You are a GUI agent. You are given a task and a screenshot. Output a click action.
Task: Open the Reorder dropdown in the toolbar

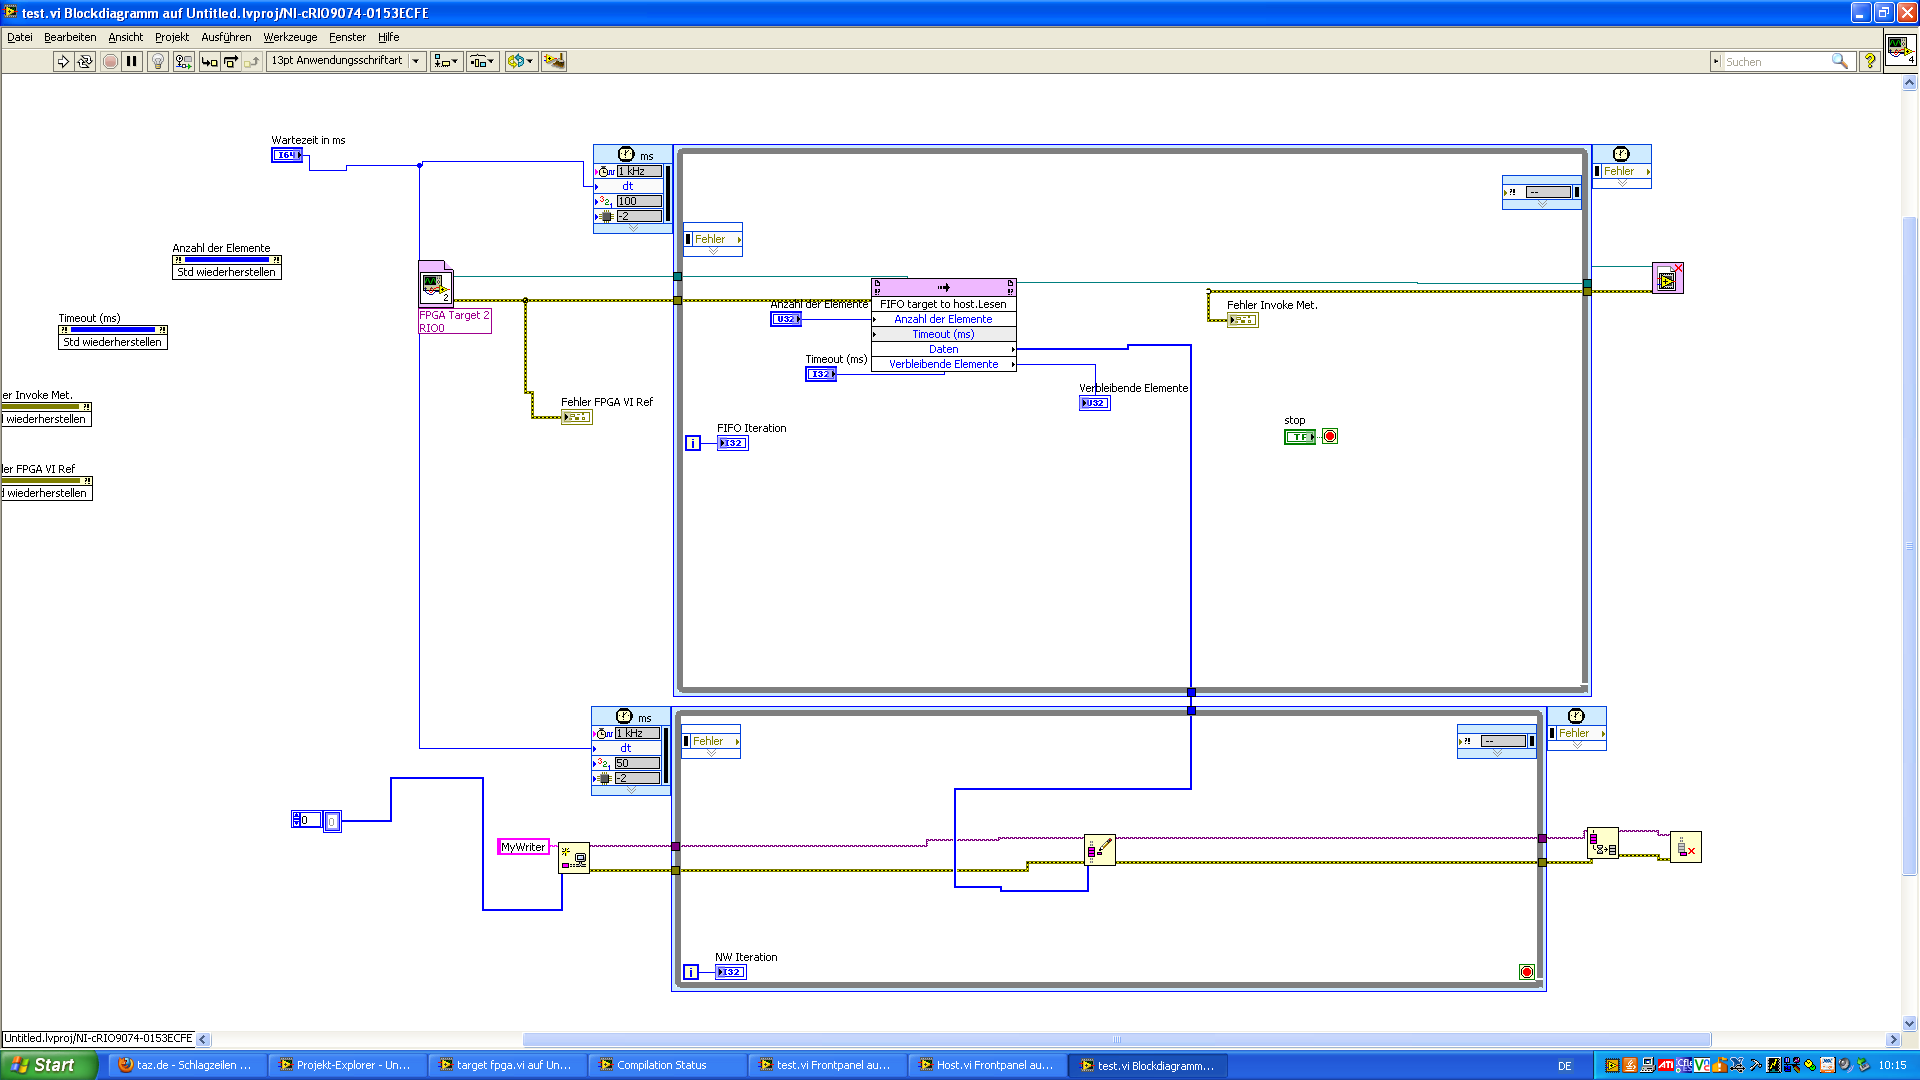tap(520, 62)
